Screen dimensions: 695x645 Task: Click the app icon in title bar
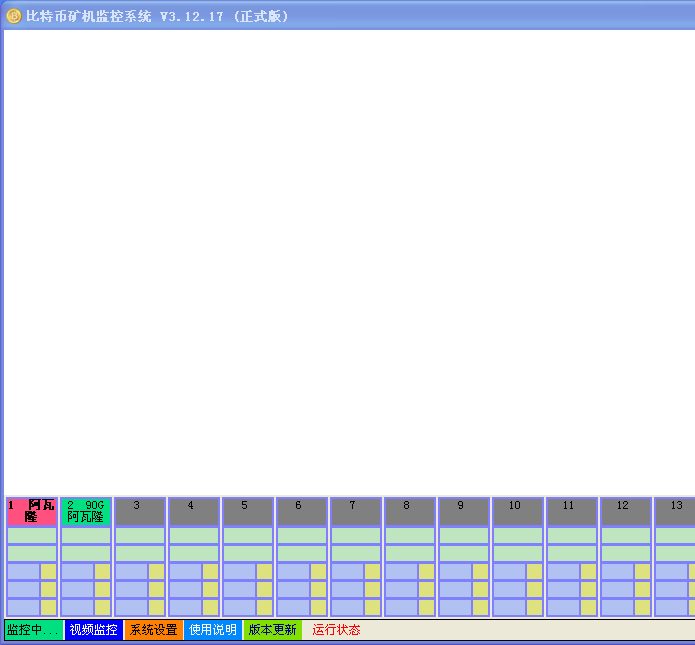[14, 16]
